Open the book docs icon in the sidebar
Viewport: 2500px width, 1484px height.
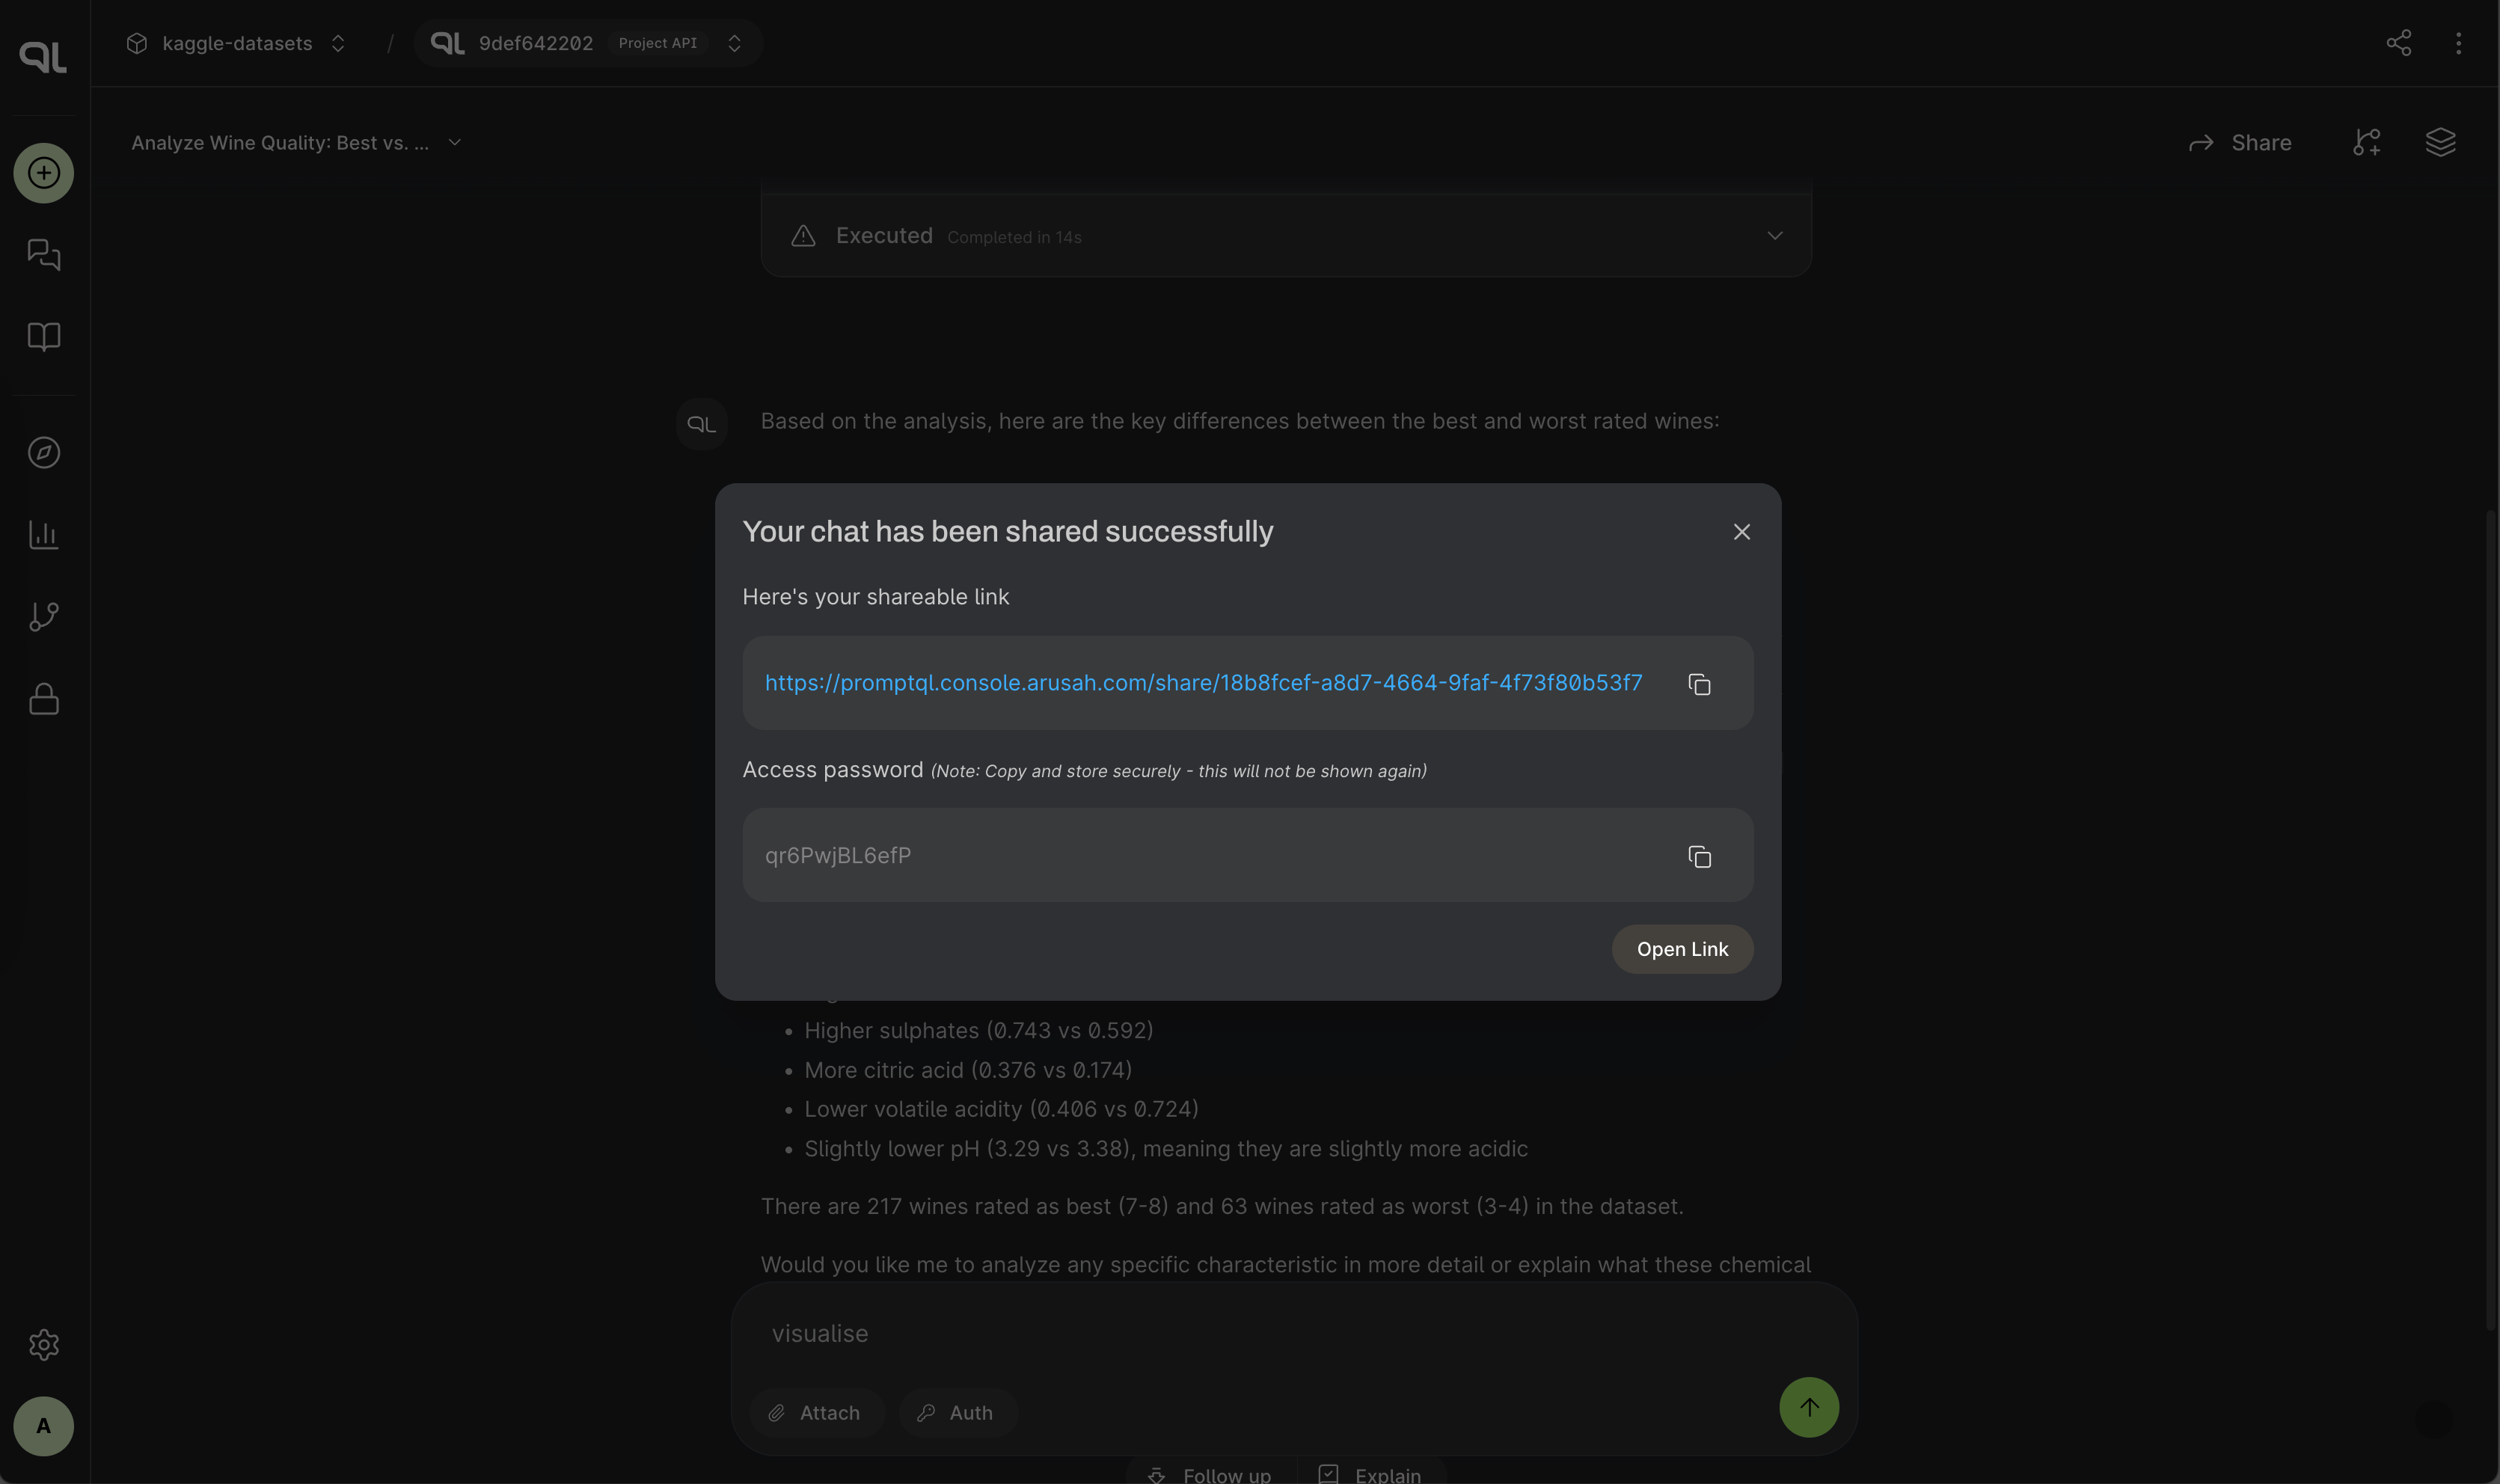coord(43,336)
